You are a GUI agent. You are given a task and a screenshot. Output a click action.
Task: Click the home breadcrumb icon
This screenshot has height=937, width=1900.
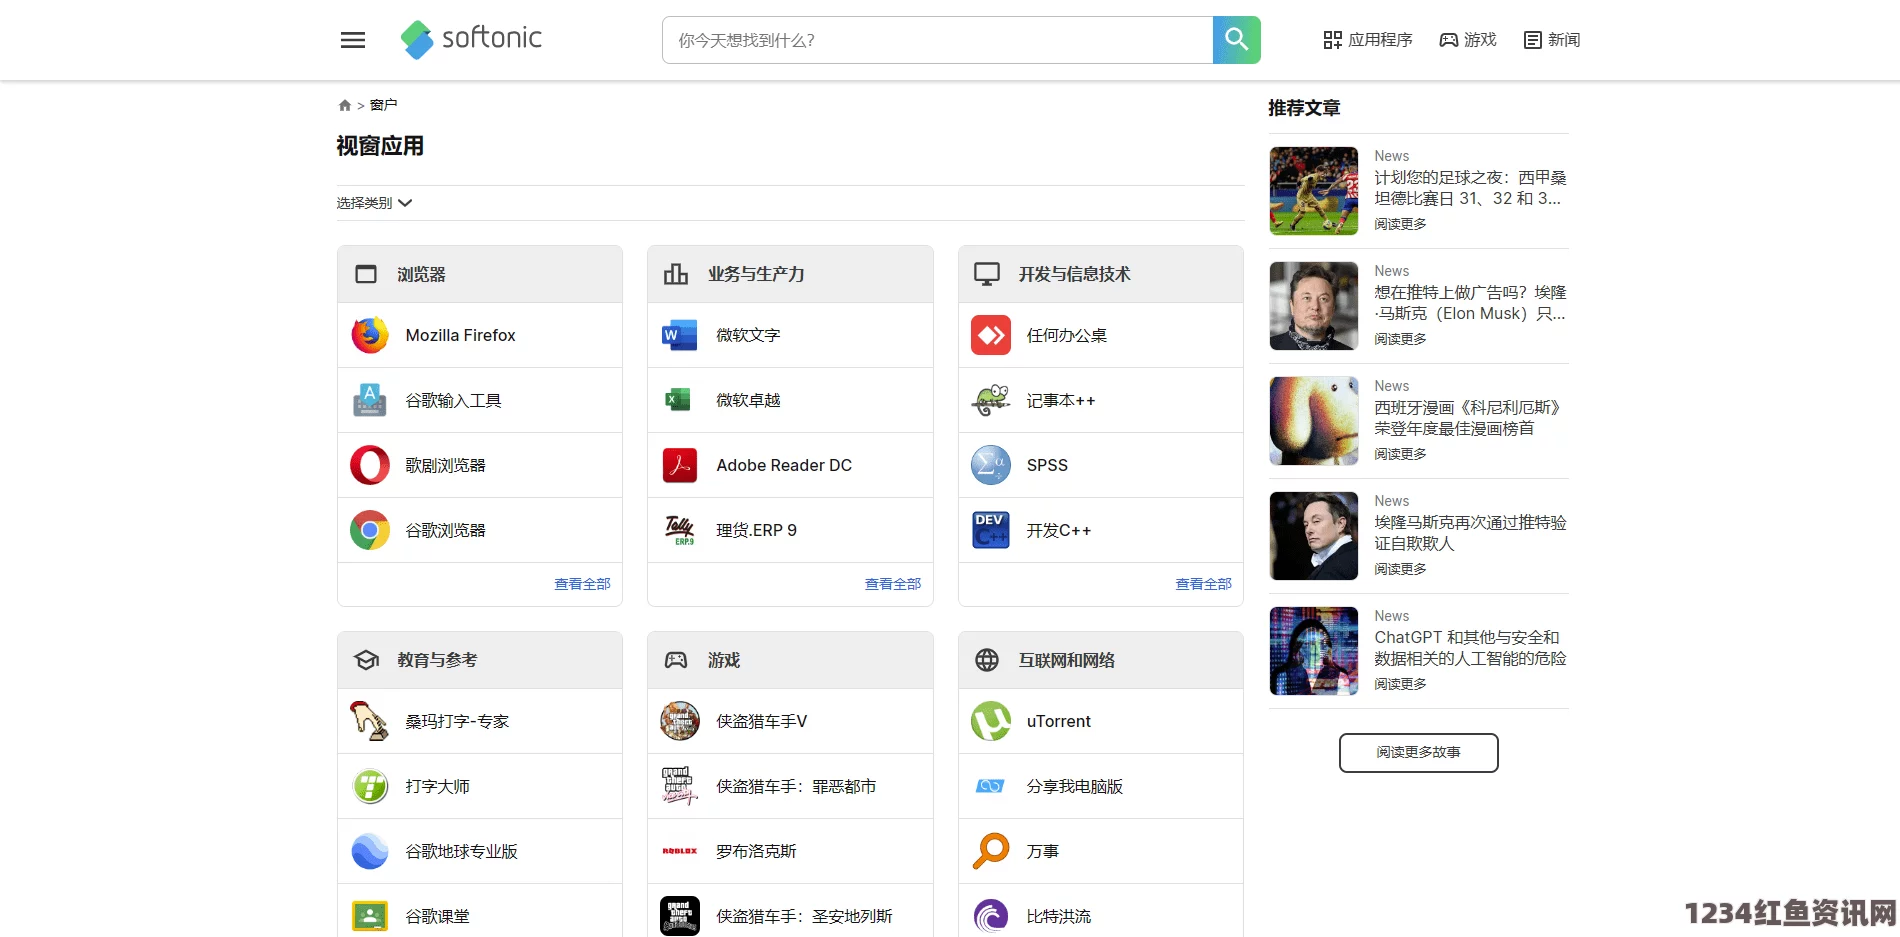[345, 105]
